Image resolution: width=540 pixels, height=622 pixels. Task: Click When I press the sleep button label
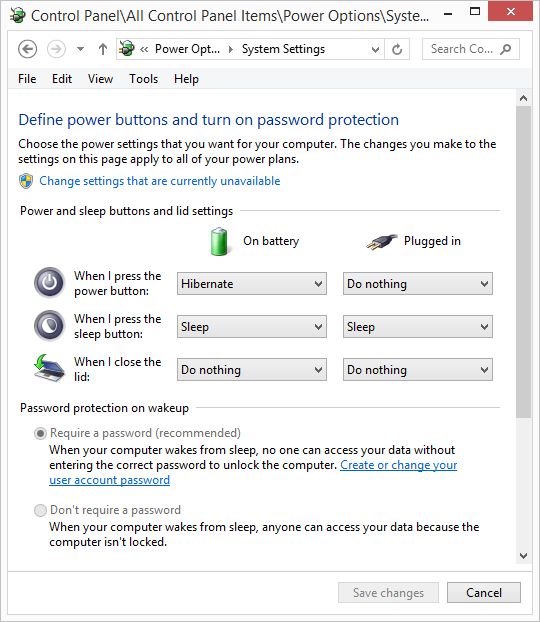pyautogui.click(x=117, y=326)
